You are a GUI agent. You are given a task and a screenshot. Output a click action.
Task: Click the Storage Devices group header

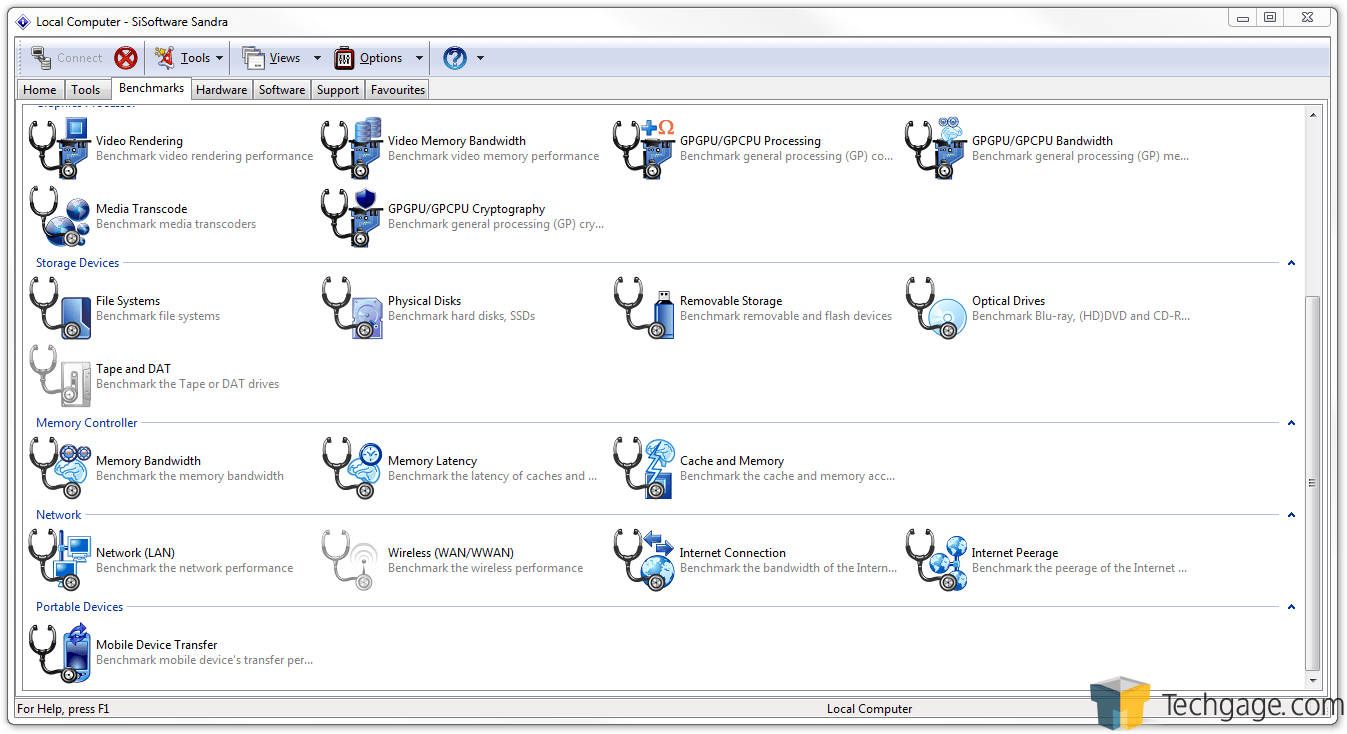coord(77,263)
